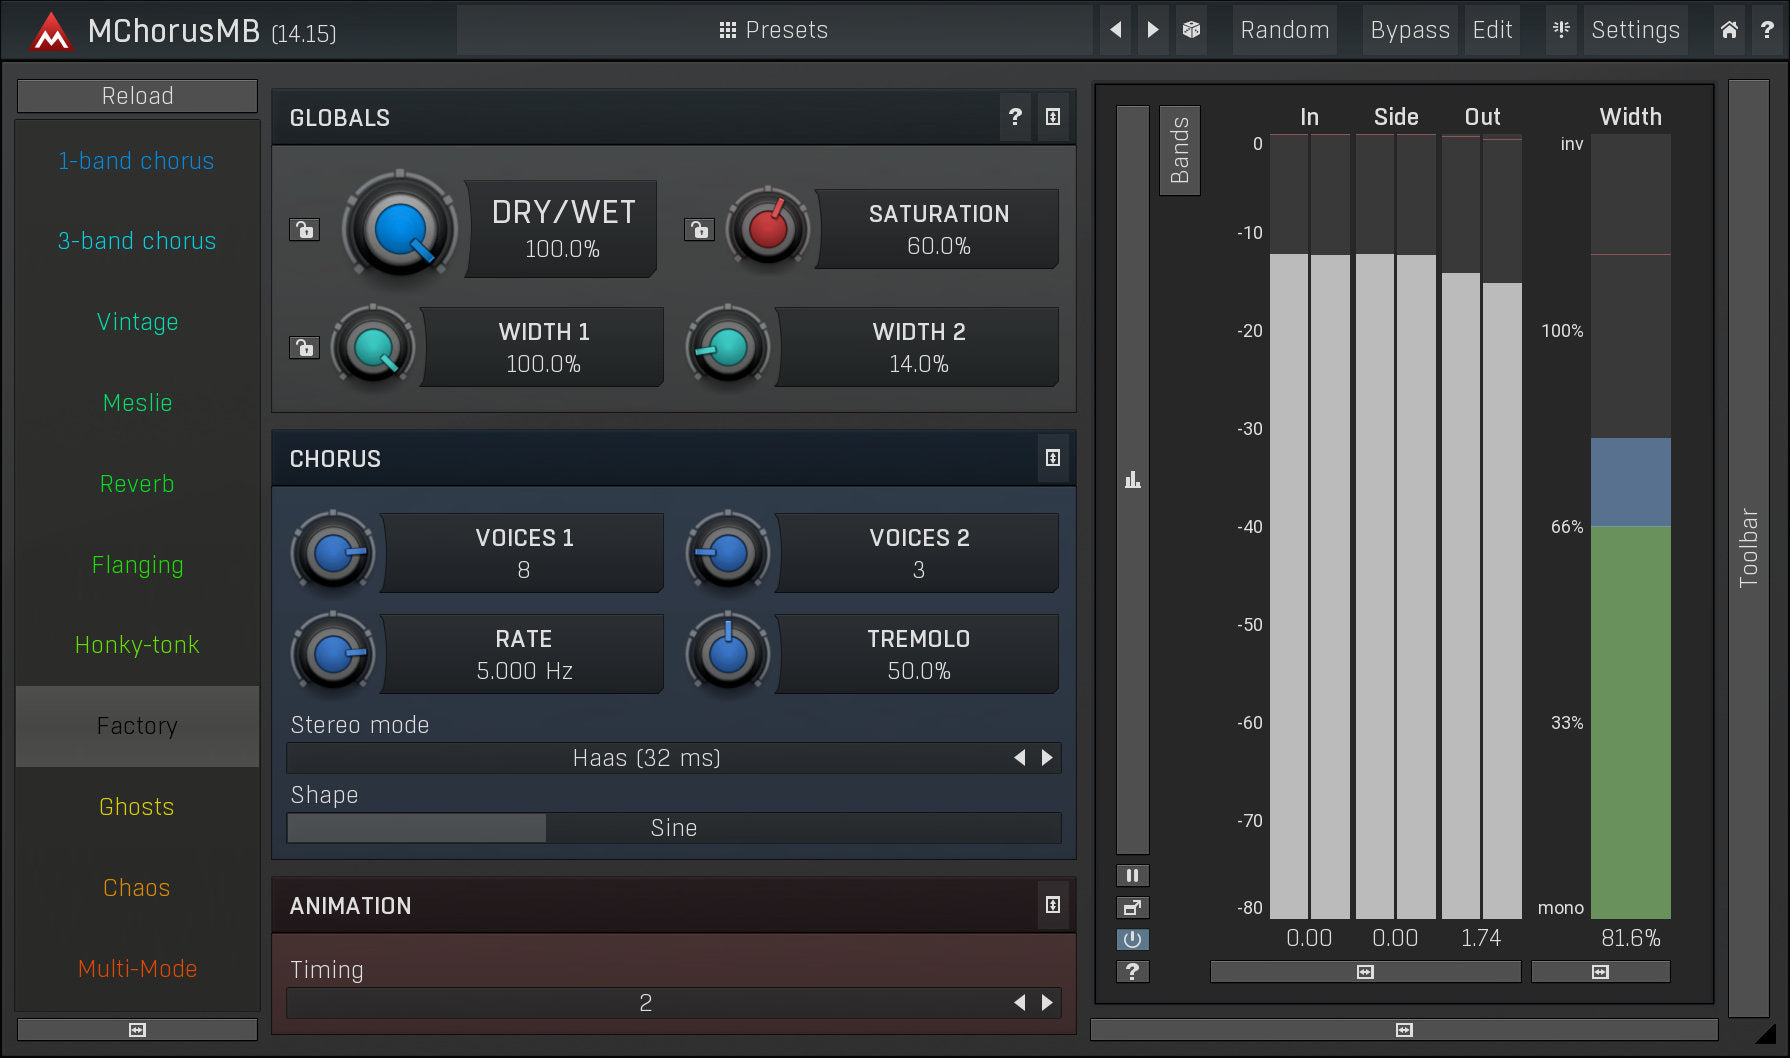The width and height of the screenshot is (1790, 1058).
Task: Go to previous preset arrow
Action: (x=1116, y=30)
